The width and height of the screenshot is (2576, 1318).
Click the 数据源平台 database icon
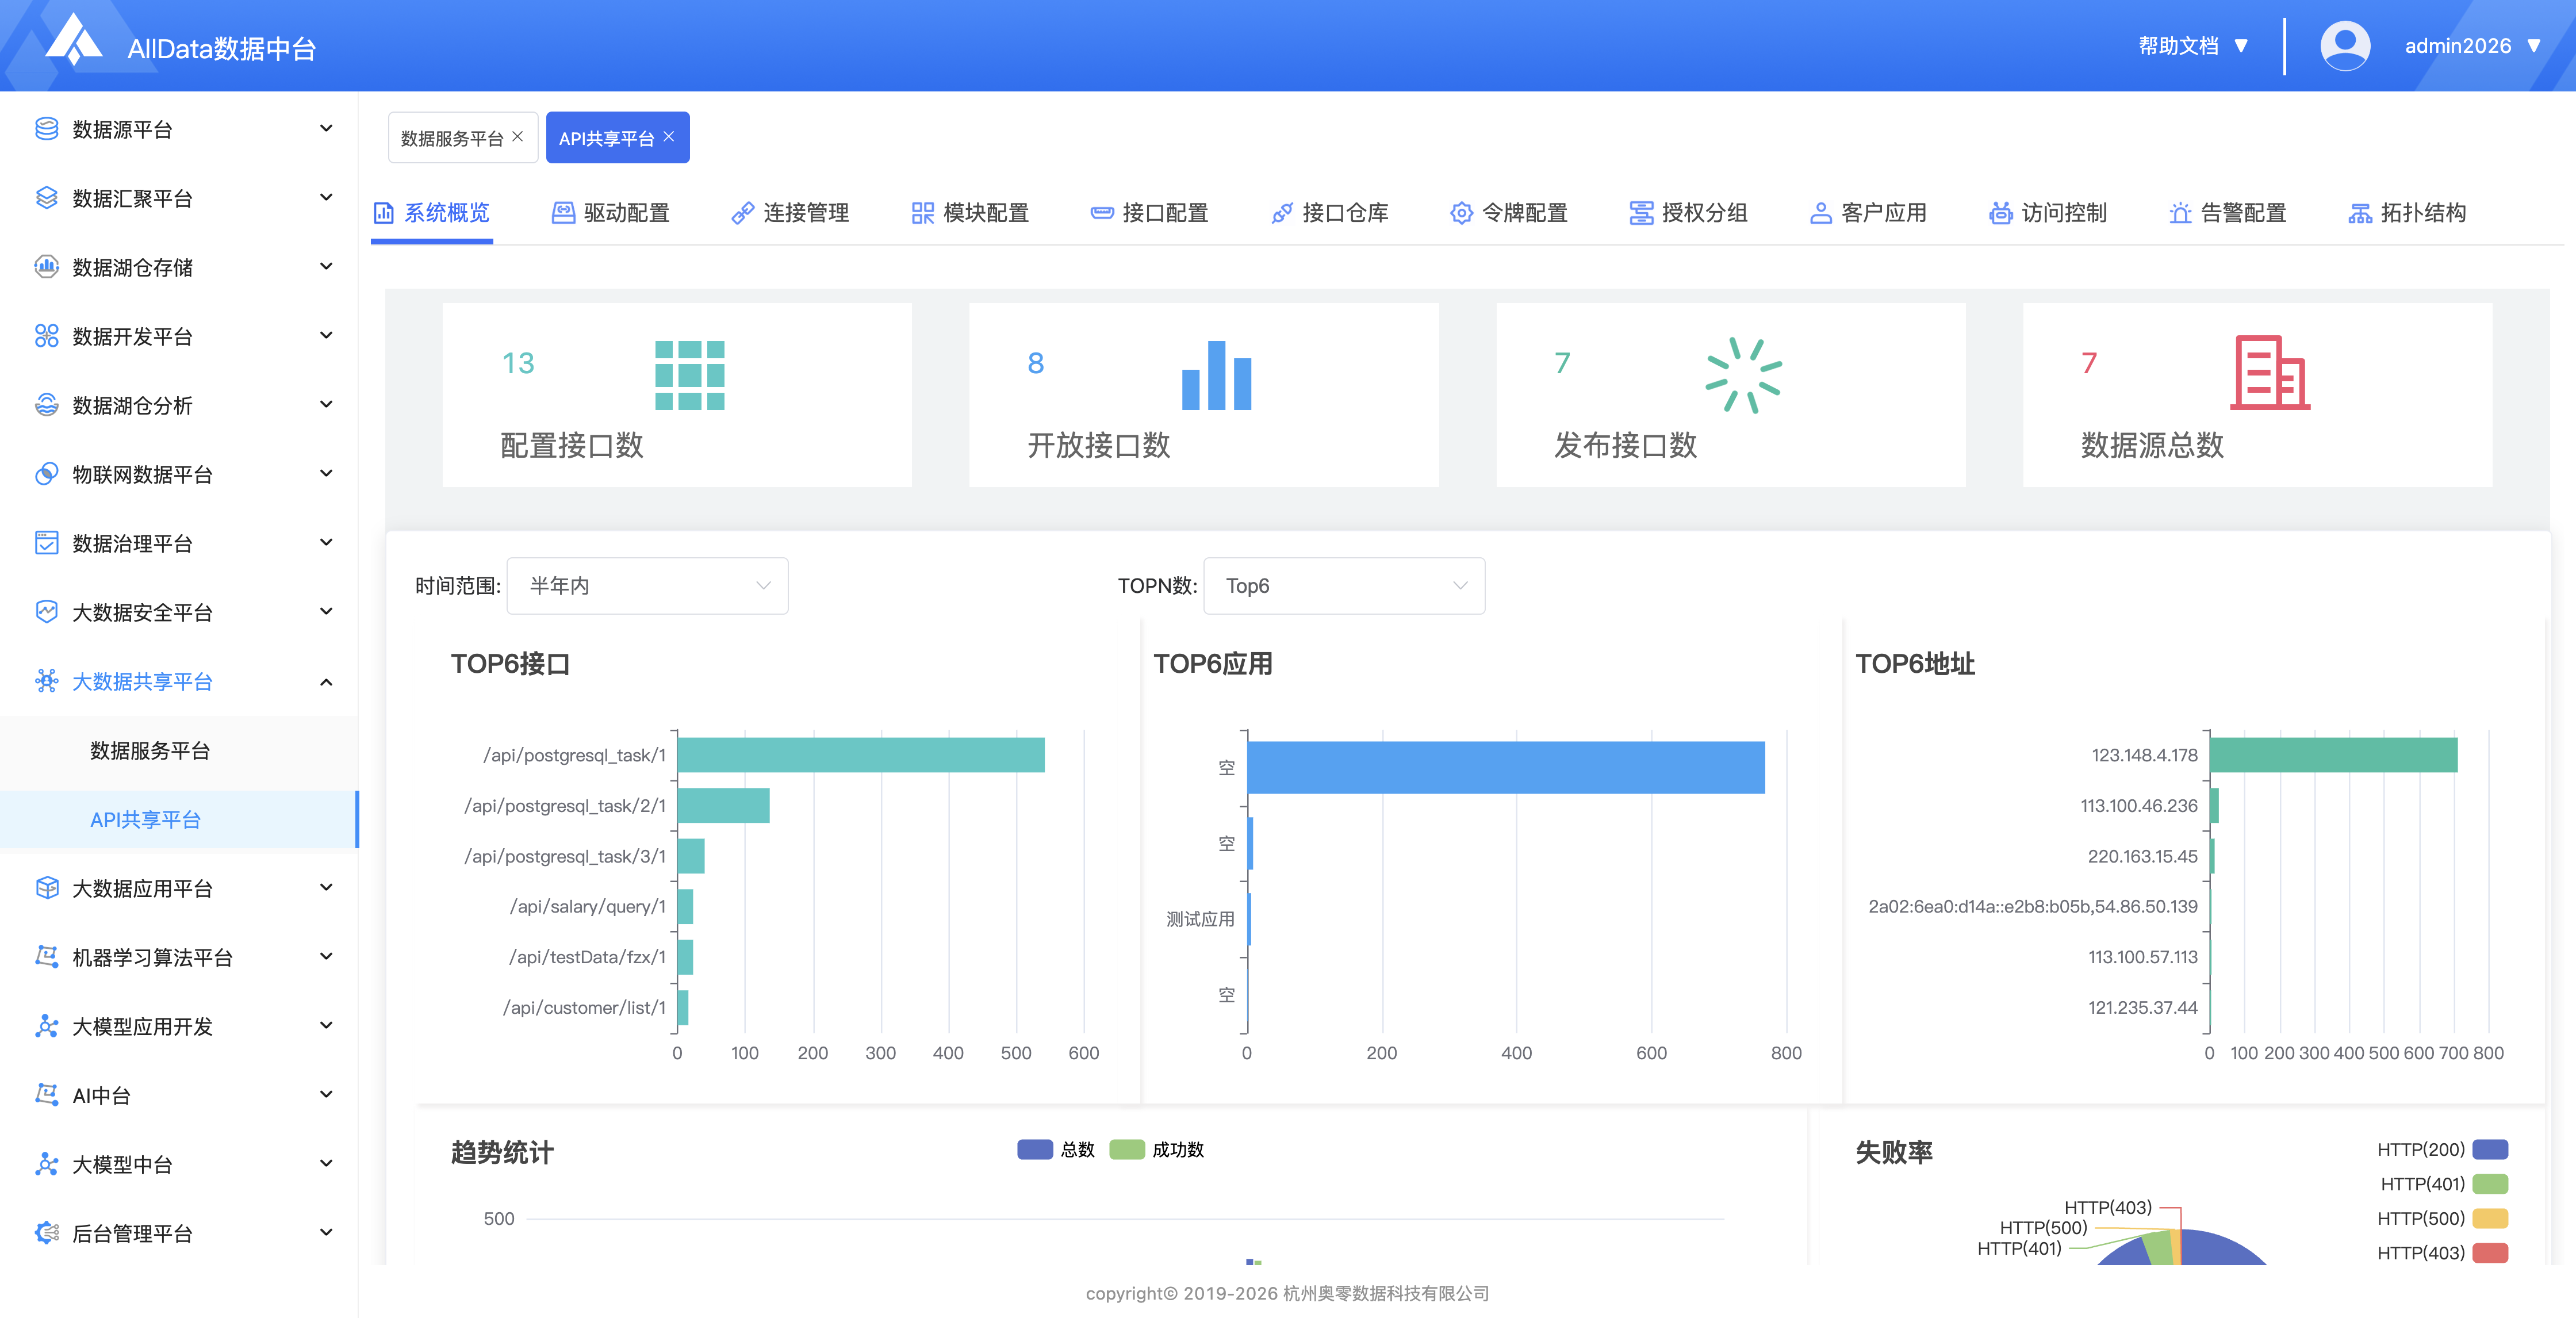pyautogui.click(x=46, y=129)
